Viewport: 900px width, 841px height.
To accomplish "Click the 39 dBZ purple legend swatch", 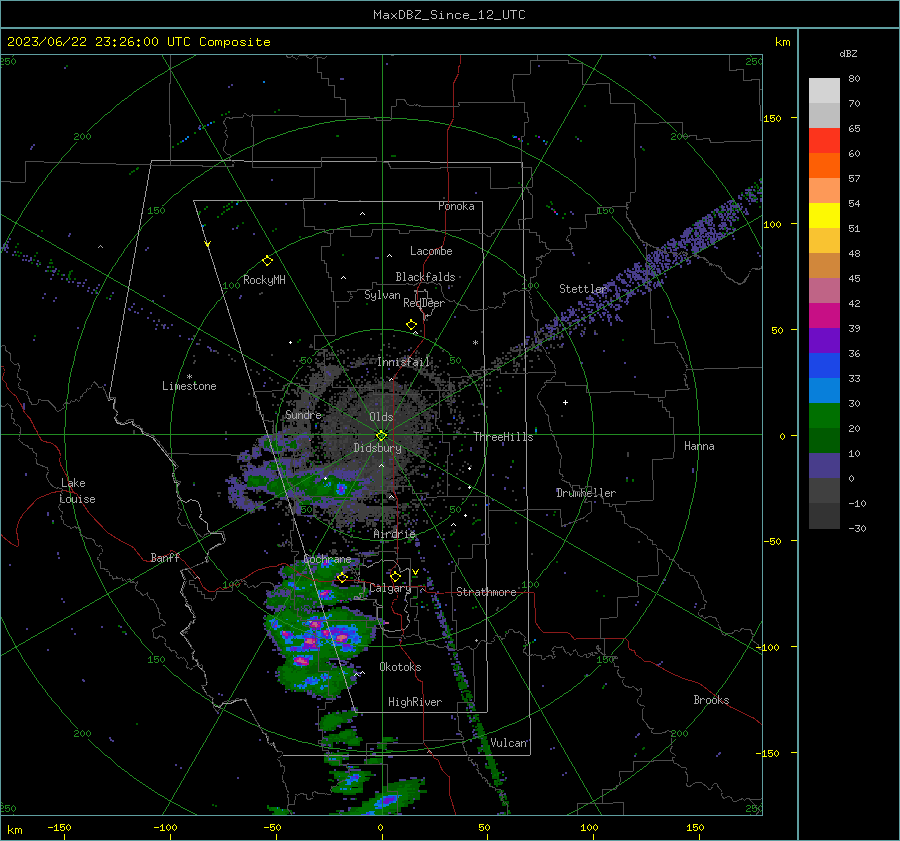I will pyautogui.click(x=824, y=340).
